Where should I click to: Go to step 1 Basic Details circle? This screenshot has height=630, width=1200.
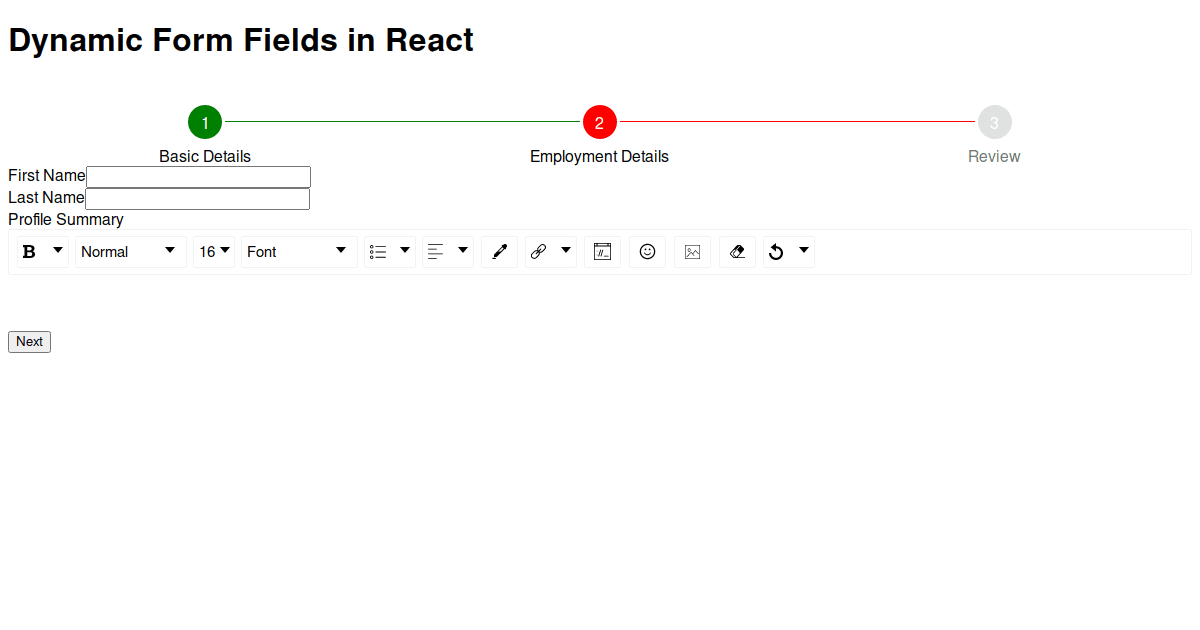(x=205, y=122)
